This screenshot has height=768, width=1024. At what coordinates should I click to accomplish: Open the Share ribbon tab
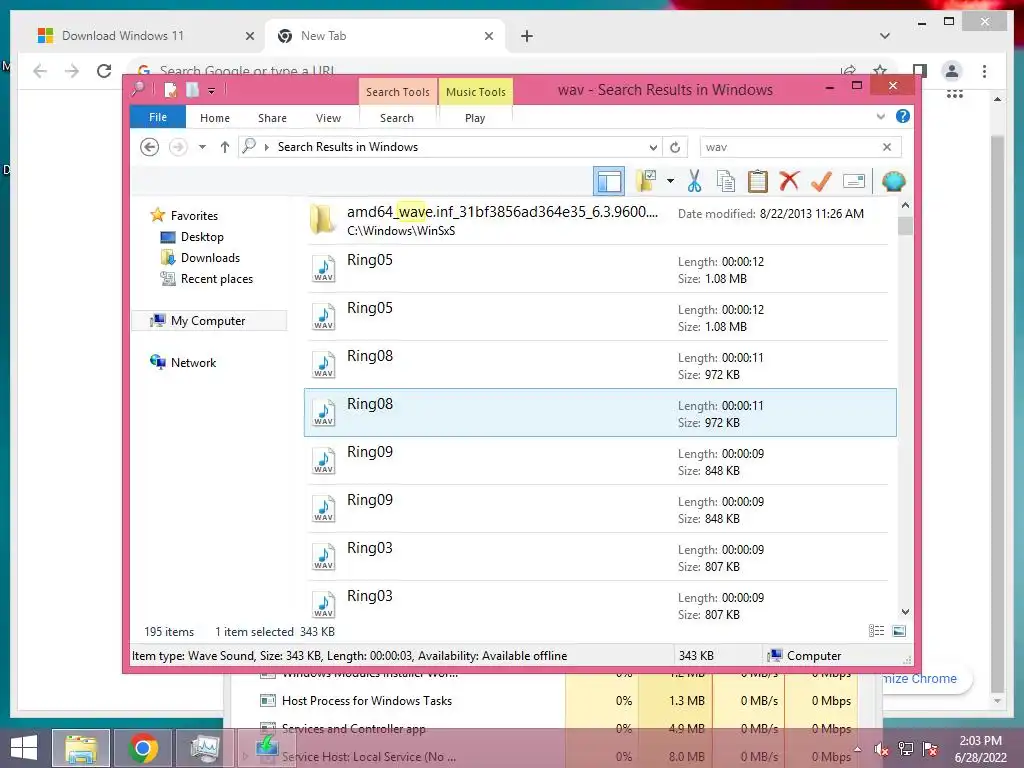pyautogui.click(x=272, y=118)
